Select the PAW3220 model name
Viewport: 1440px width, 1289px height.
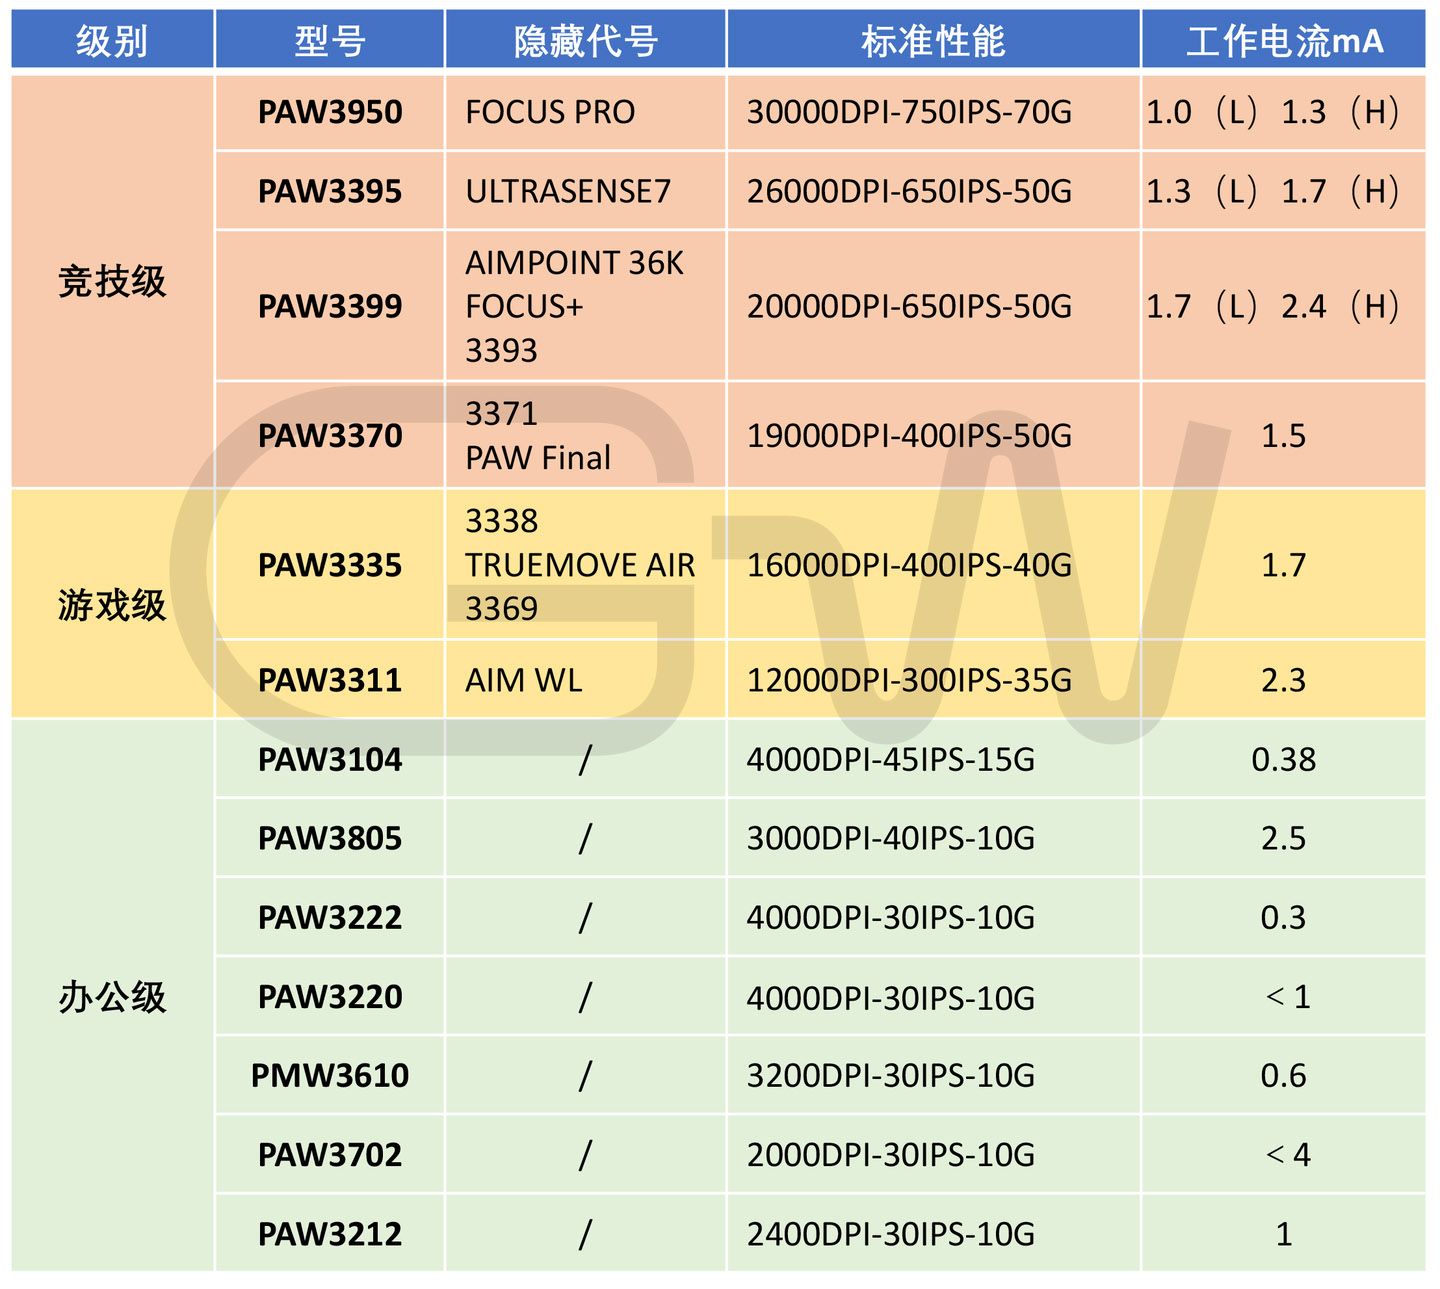pos(330,996)
